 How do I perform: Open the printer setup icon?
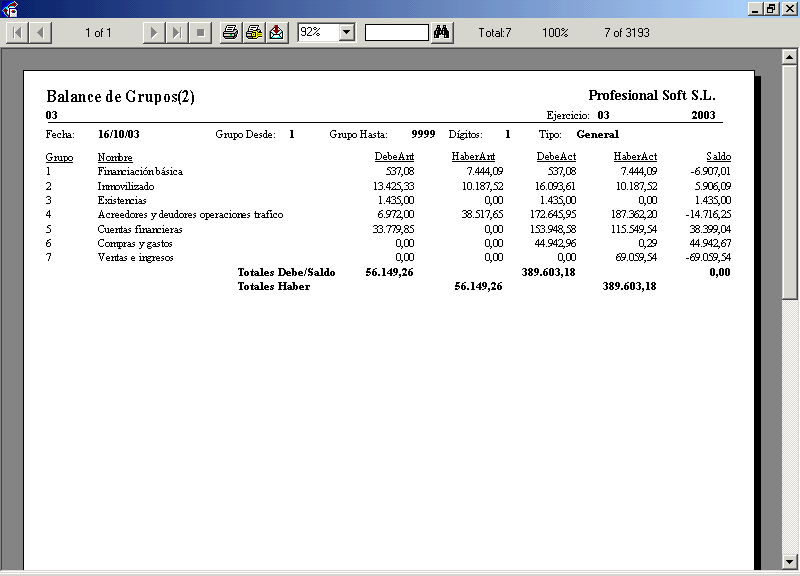click(x=254, y=33)
